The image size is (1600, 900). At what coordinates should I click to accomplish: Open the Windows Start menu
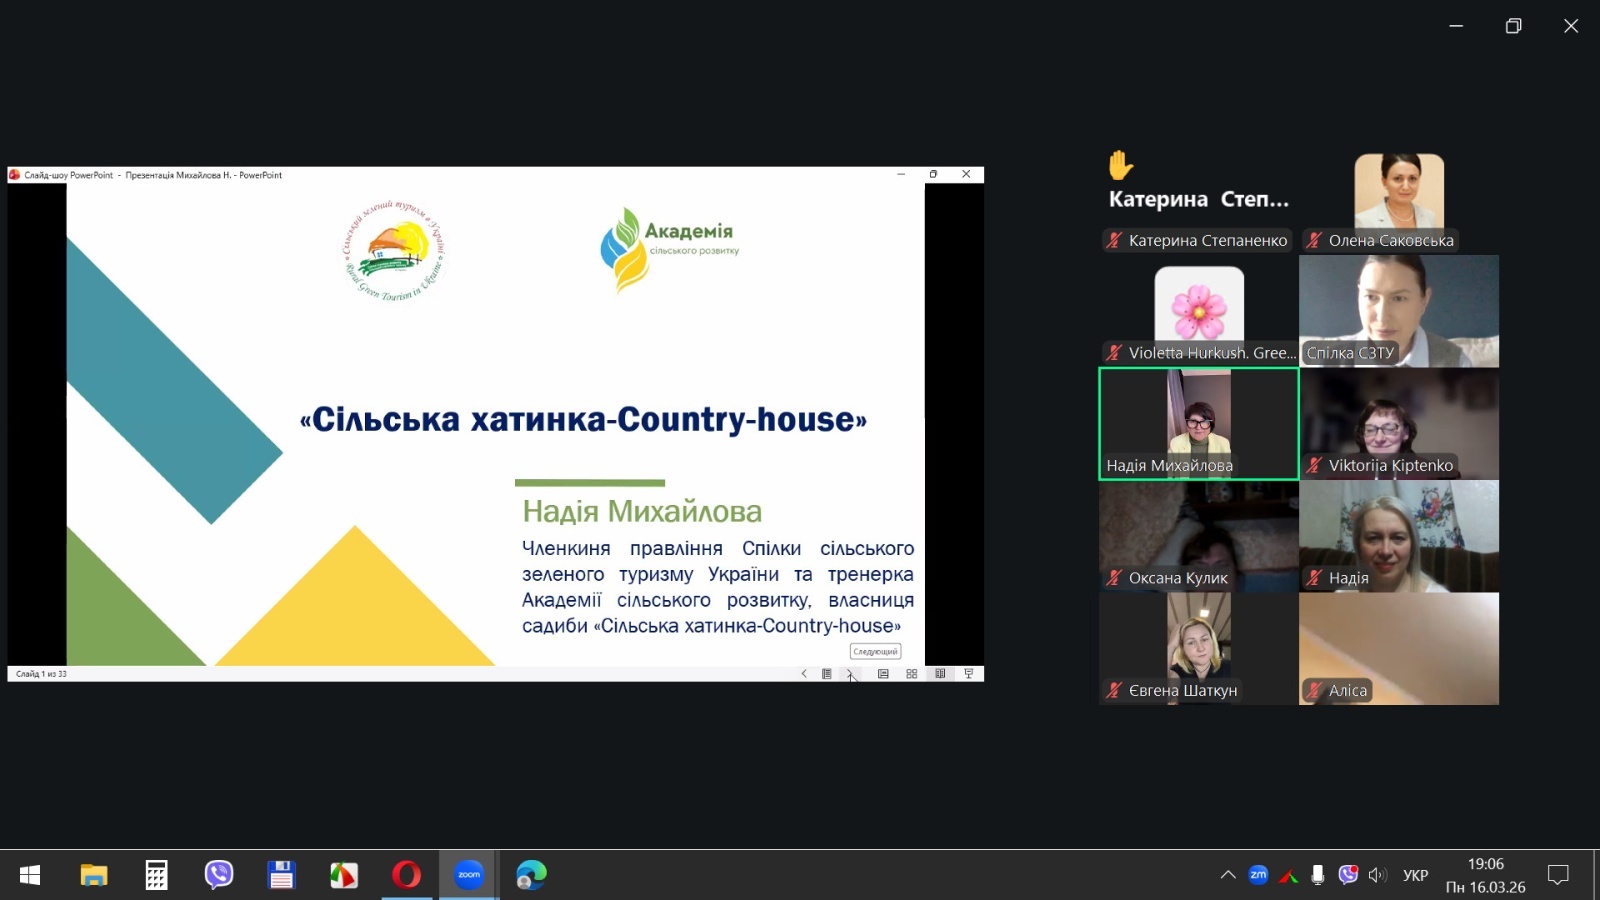pos(30,875)
